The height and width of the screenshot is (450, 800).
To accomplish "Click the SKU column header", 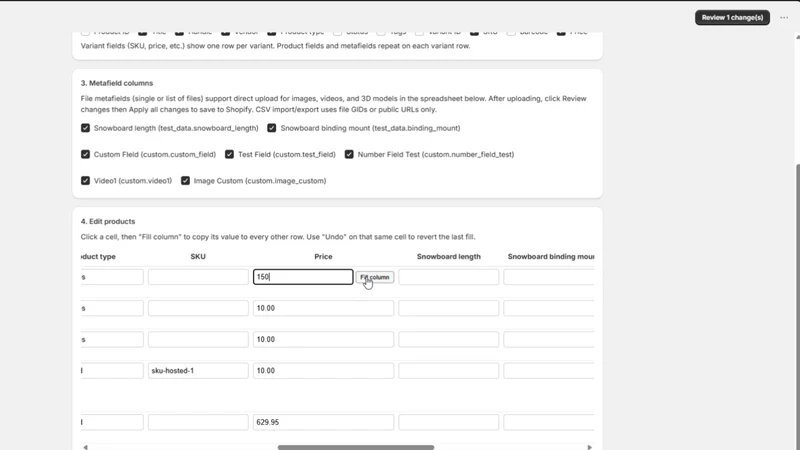I will click(198, 257).
